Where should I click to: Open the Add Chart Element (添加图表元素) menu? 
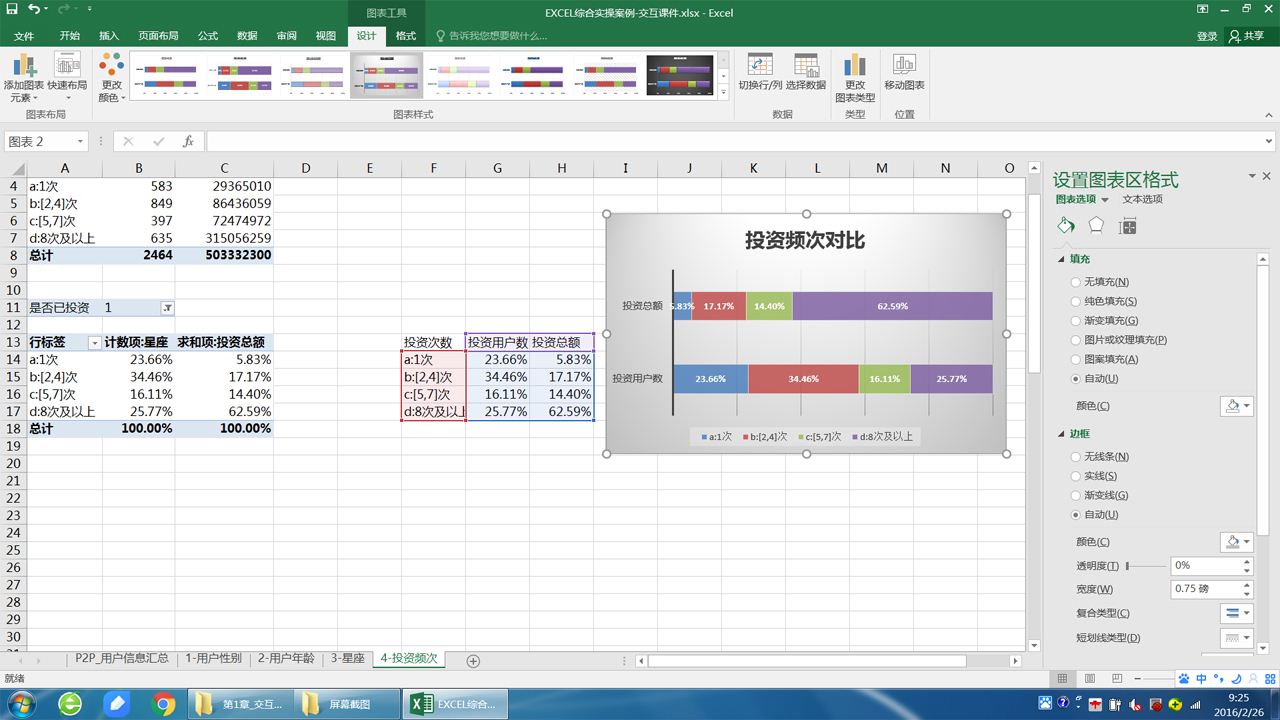(x=23, y=78)
